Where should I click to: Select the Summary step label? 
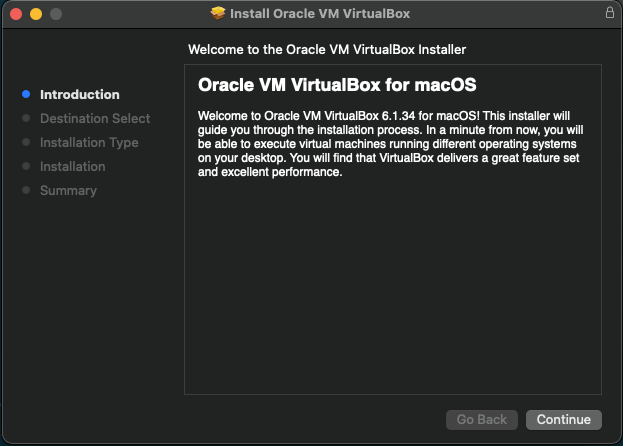tap(68, 191)
